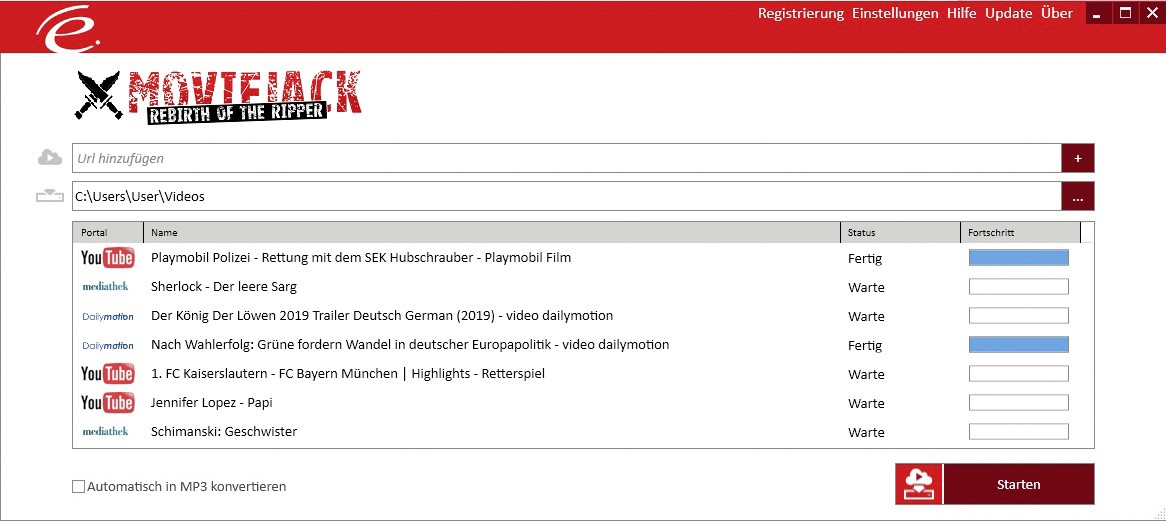This screenshot has height=521, width=1166.
Task: Open the Hilfe menu
Action: (x=962, y=13)
